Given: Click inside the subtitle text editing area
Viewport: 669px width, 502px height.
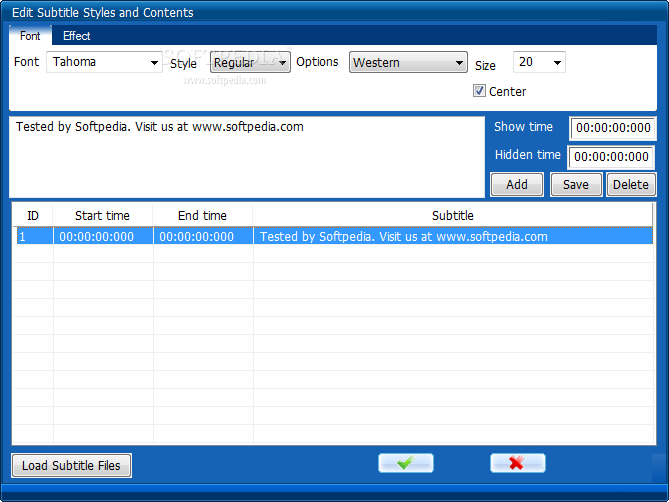Looking at the screenshot, I should [x=247, y=157].
